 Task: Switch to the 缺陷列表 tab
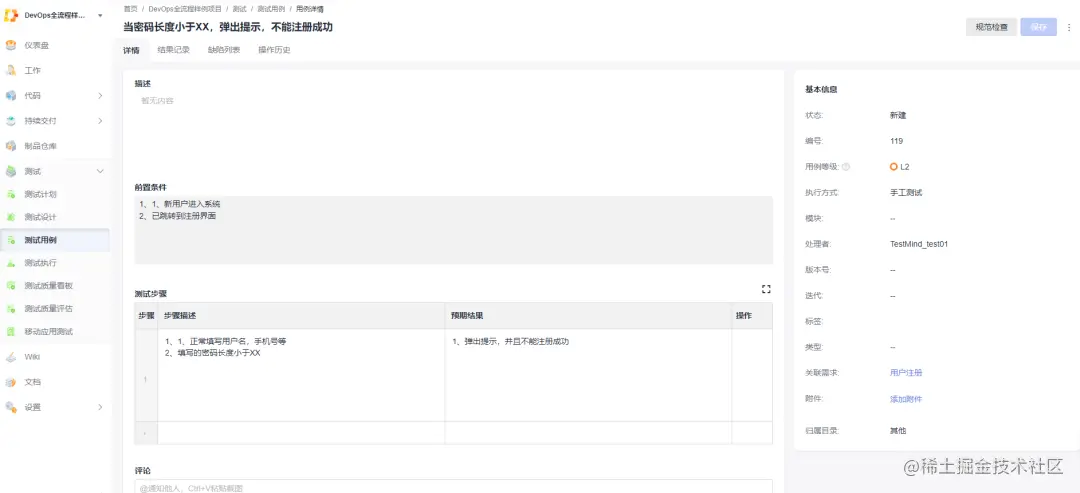[224, 50]
